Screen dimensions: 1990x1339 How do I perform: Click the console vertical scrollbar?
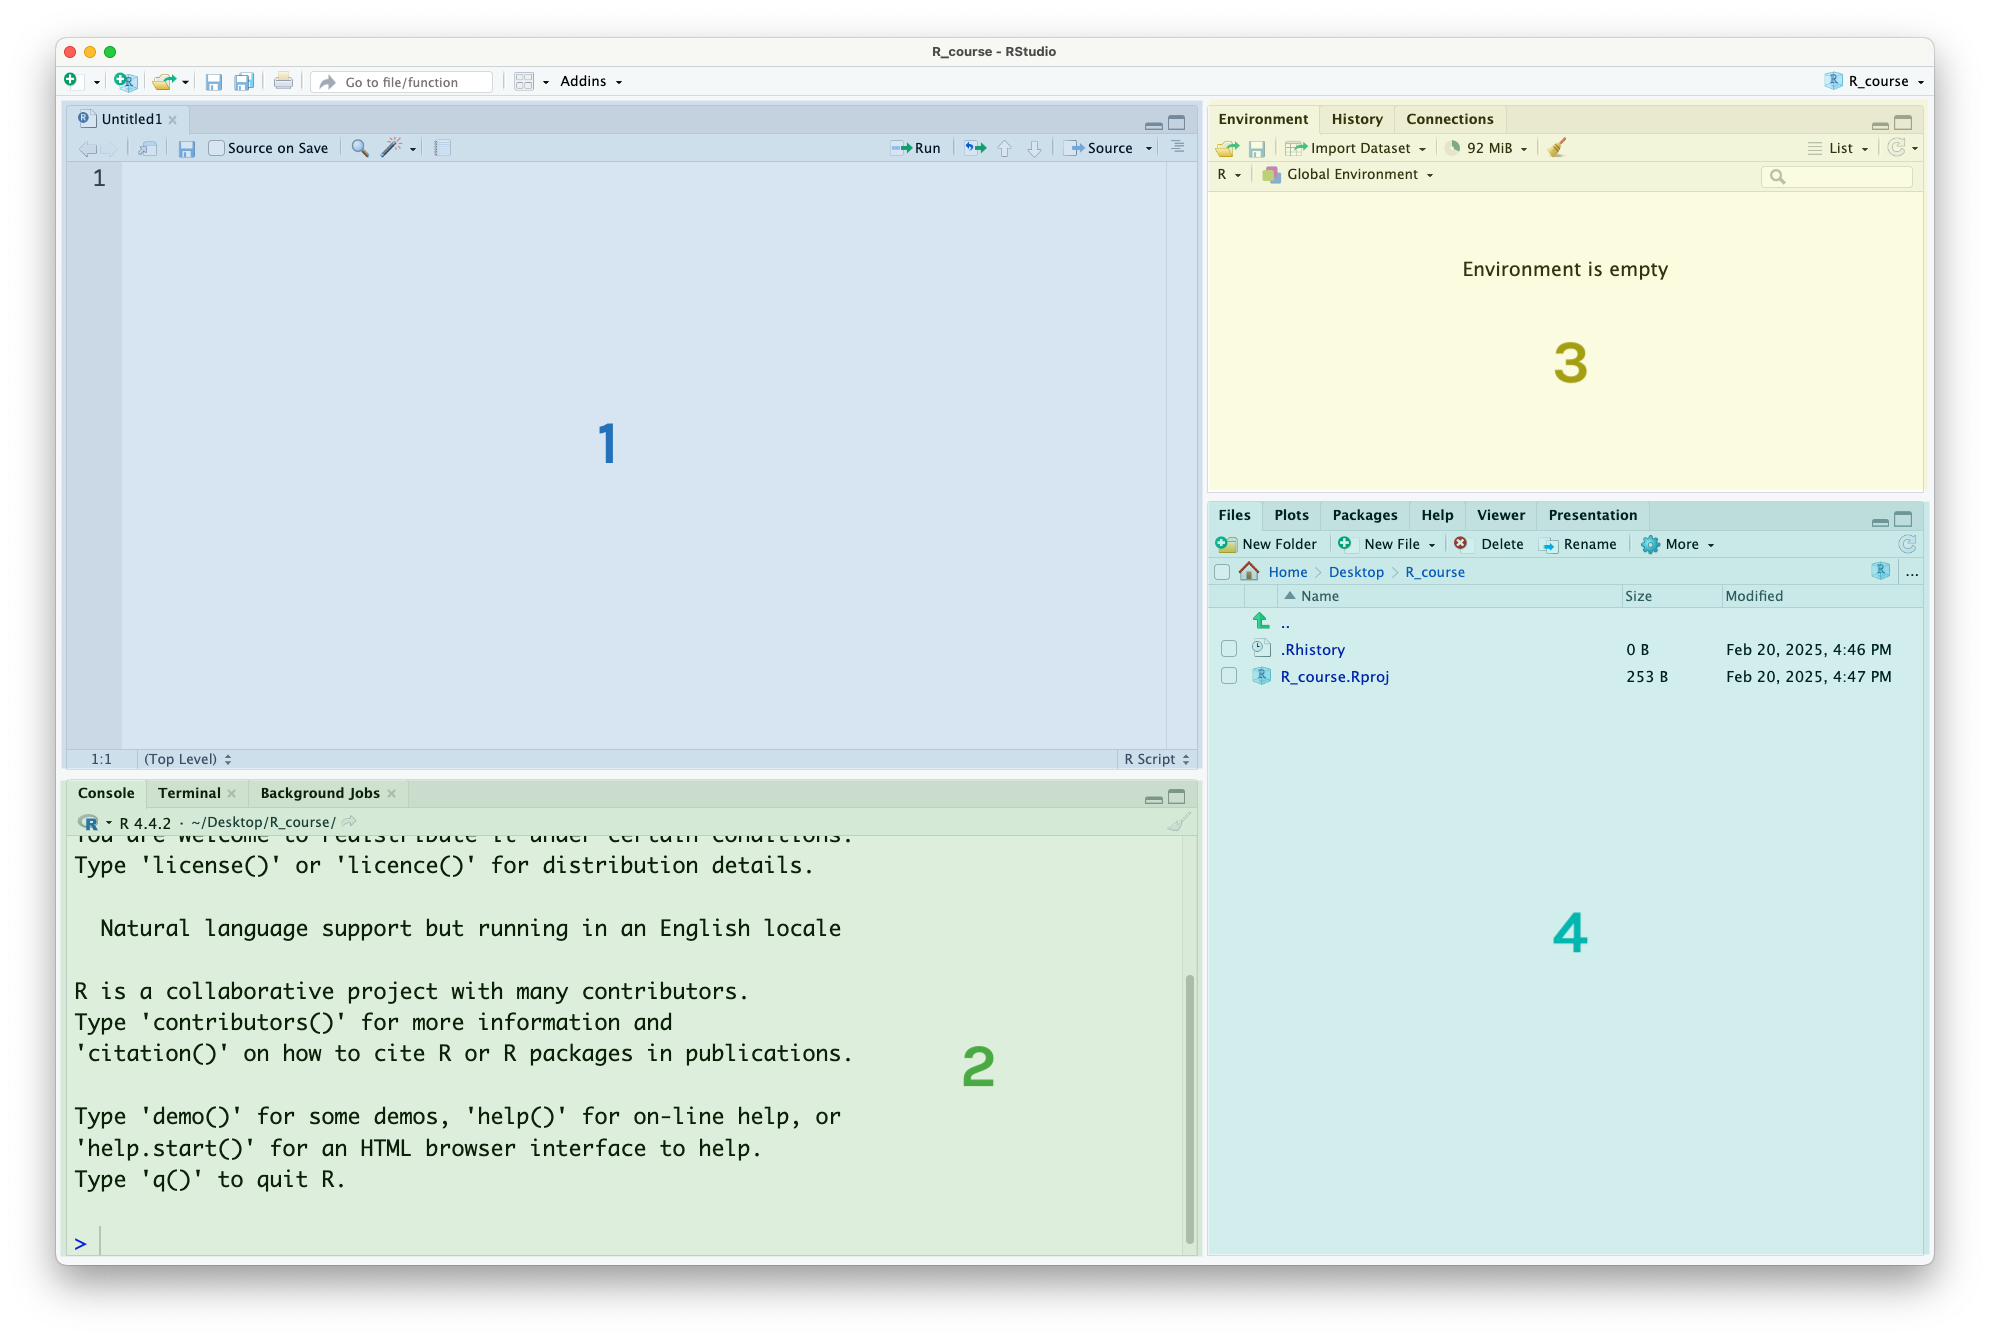tap(1189, 1108)
